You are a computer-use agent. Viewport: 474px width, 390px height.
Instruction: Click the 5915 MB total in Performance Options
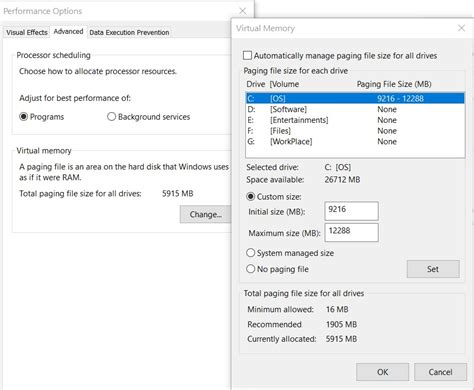(x=178, y=193)
